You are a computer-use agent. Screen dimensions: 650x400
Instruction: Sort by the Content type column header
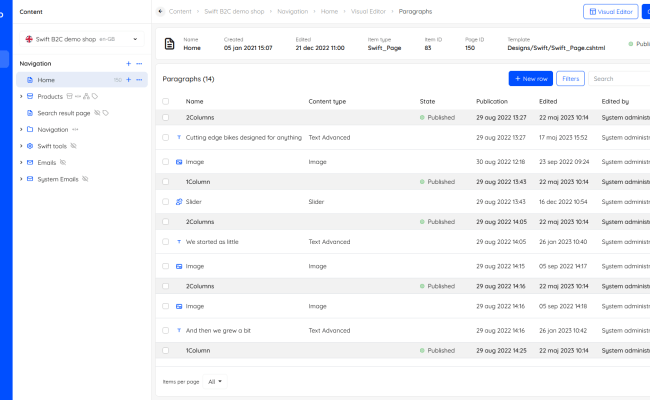point(327,101)
